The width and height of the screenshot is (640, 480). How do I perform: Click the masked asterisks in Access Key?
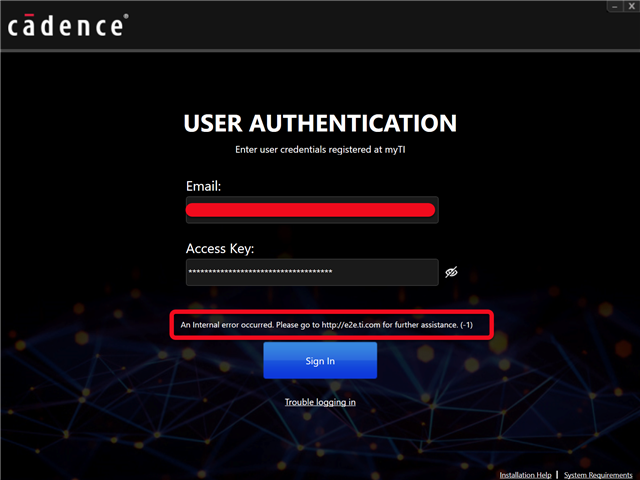(260, 273)
